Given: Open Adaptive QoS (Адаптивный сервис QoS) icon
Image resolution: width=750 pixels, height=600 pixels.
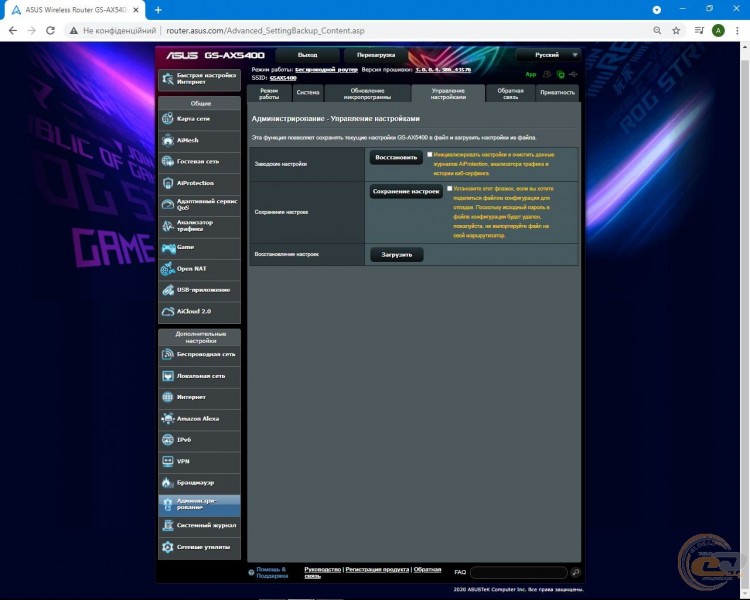Looking at the screenshot, I should coord(167,204).
